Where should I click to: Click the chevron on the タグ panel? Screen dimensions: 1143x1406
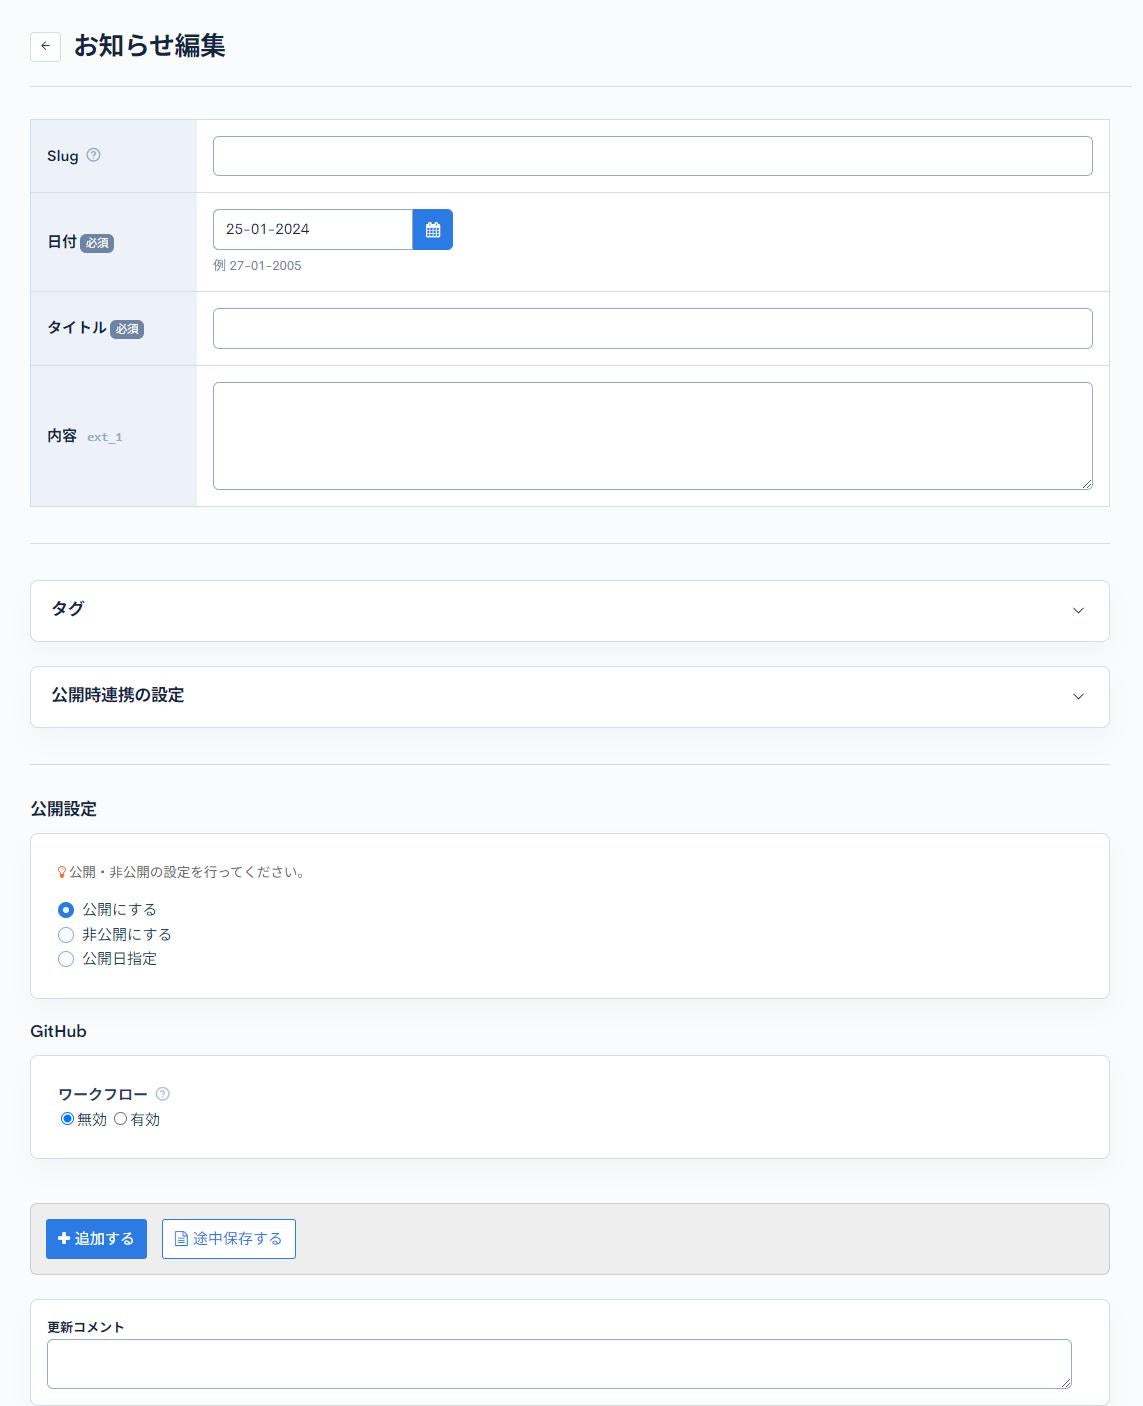click(1077, 610)
